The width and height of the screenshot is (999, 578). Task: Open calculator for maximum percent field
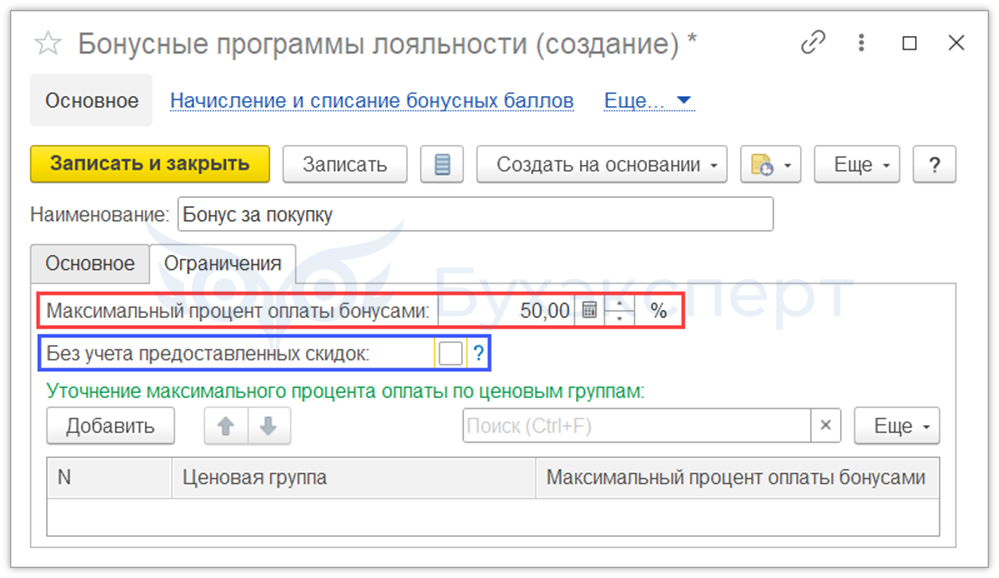(590, 311)
